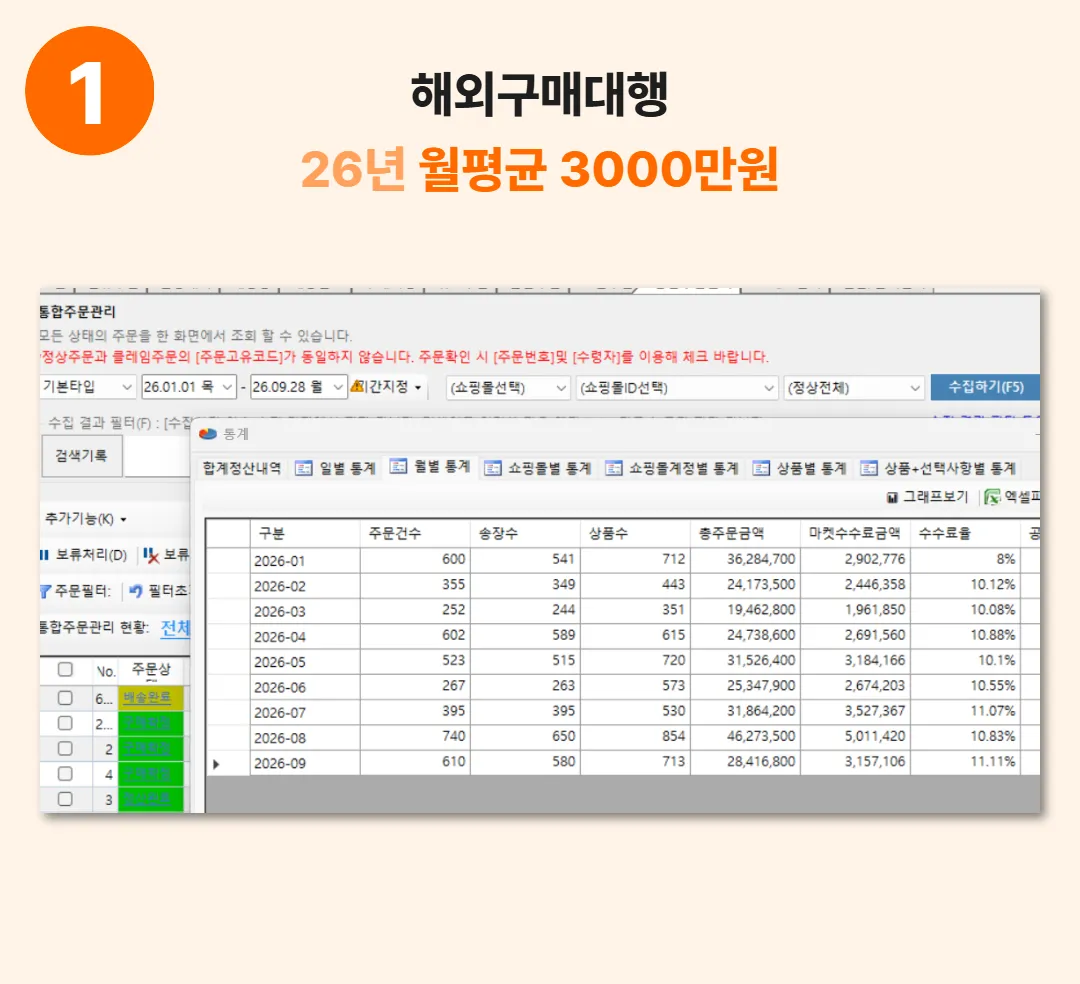Screen dimensions: 1080x984
Task: Click the 구매확정 status in row No. 4
Action: 147,773
